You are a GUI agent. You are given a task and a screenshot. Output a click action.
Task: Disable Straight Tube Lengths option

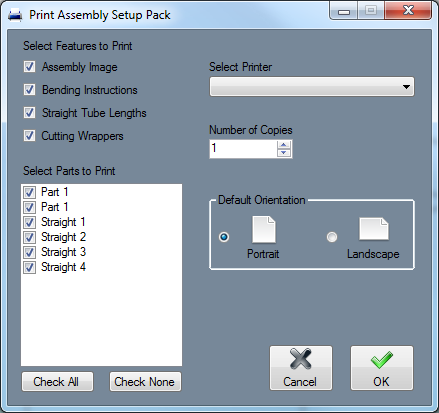point(29,113)
